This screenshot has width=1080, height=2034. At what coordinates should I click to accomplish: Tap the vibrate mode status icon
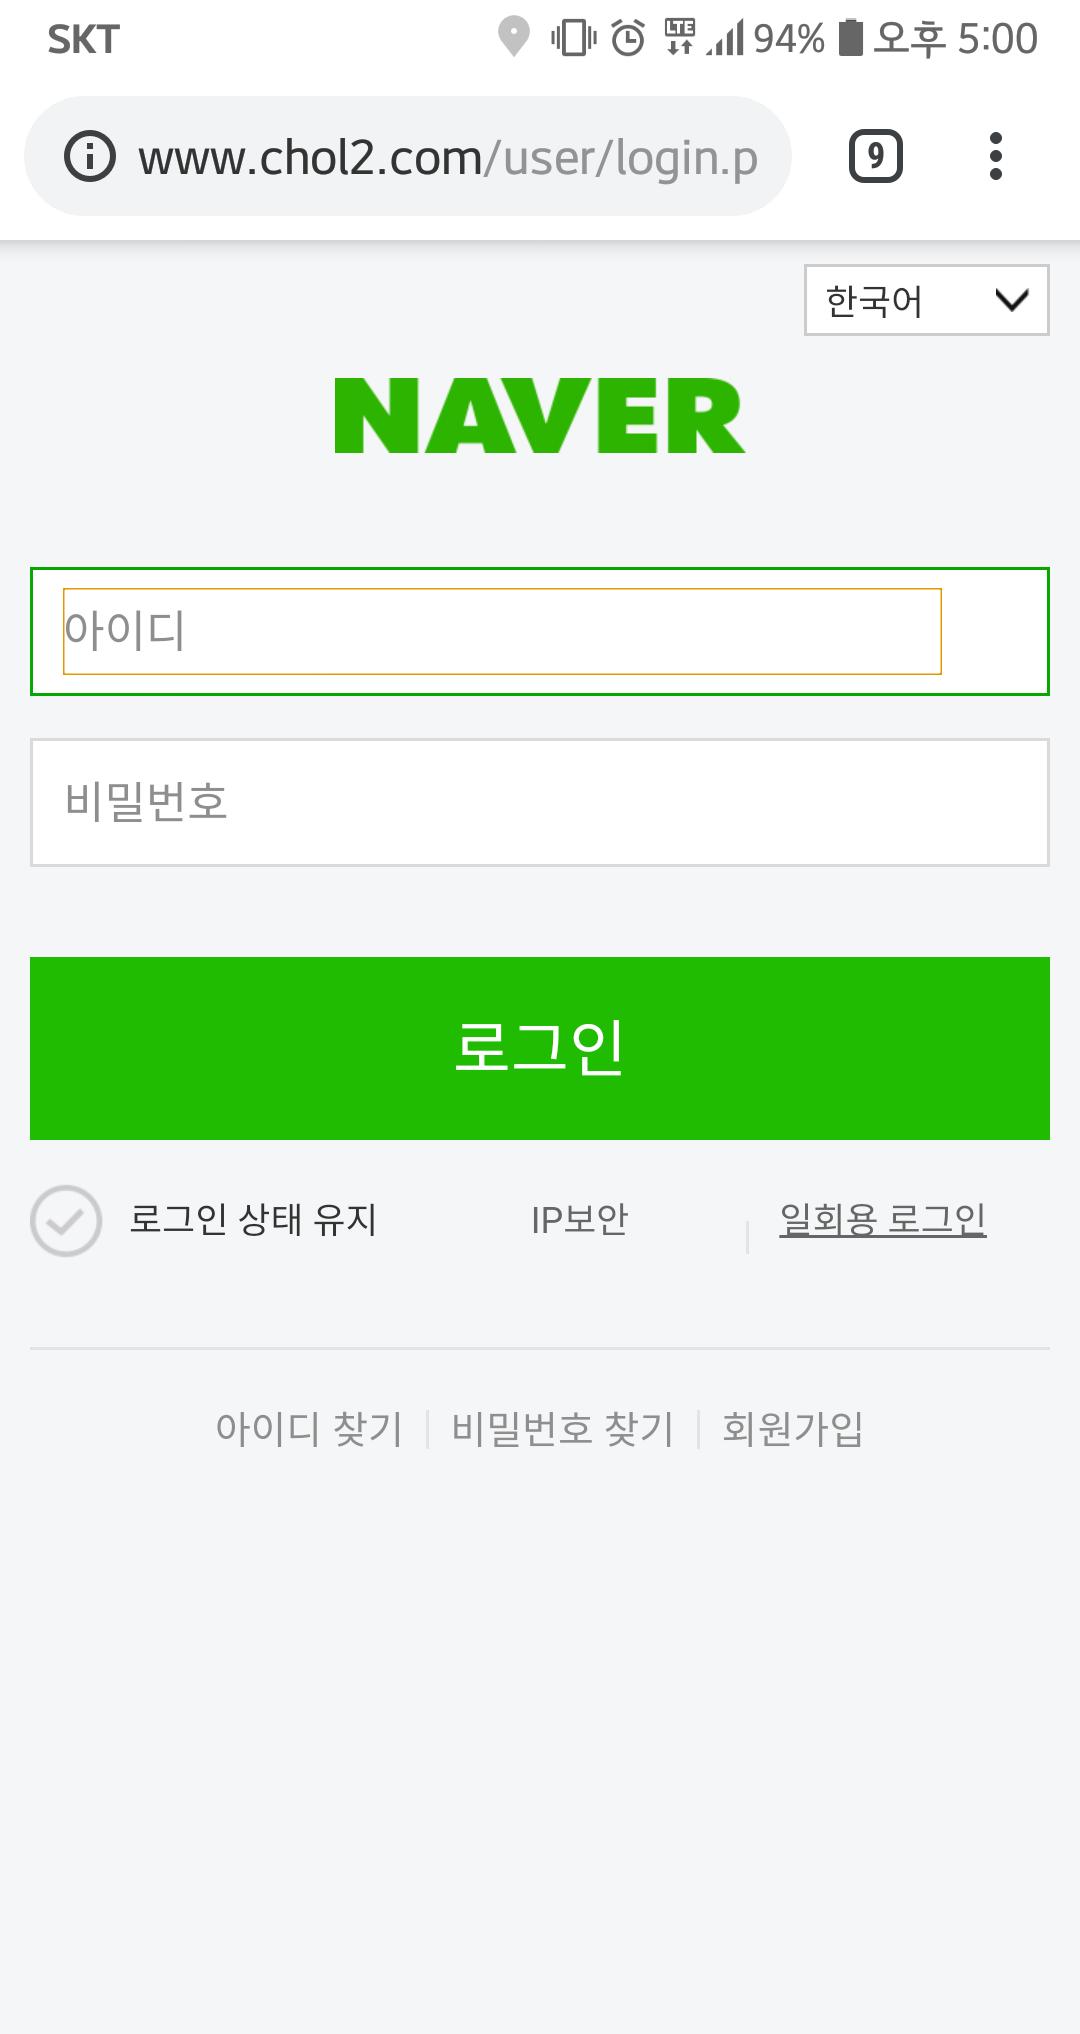pos(573,38)
